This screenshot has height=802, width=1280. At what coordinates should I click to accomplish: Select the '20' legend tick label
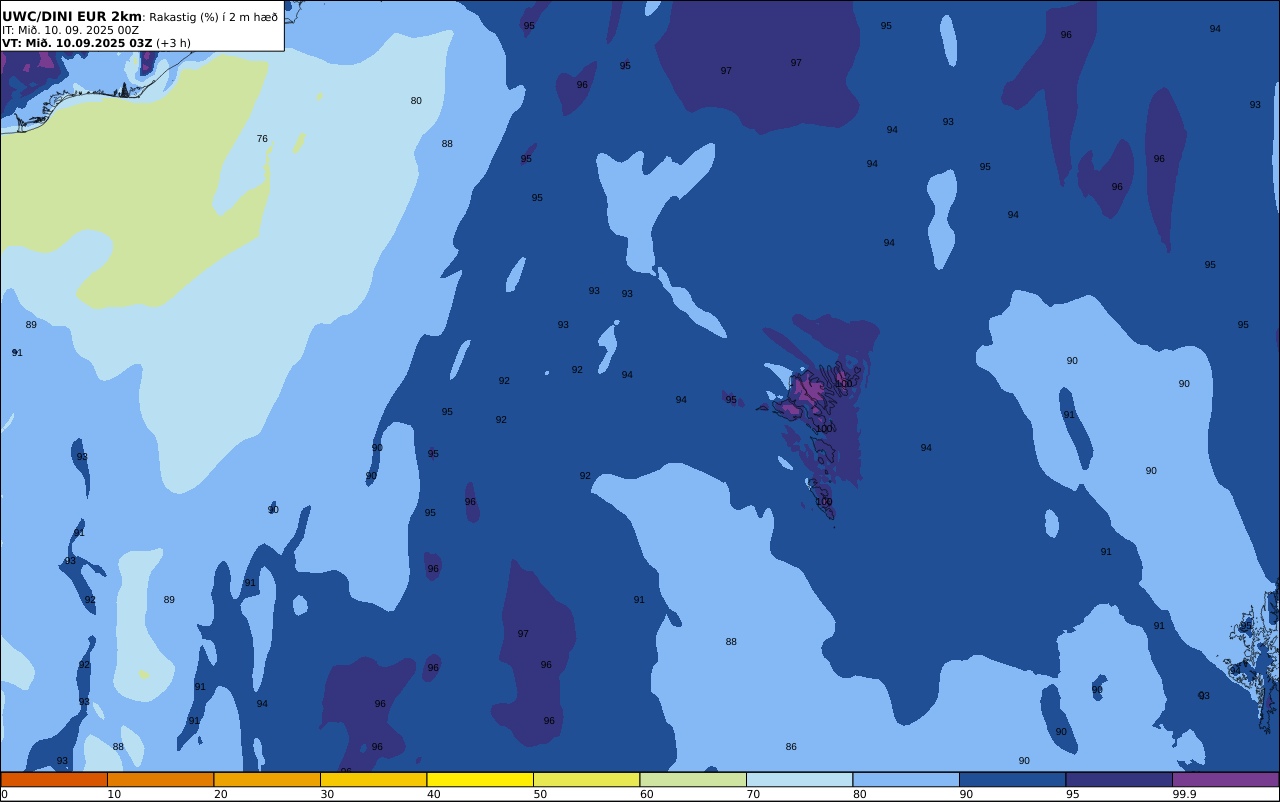221,794
